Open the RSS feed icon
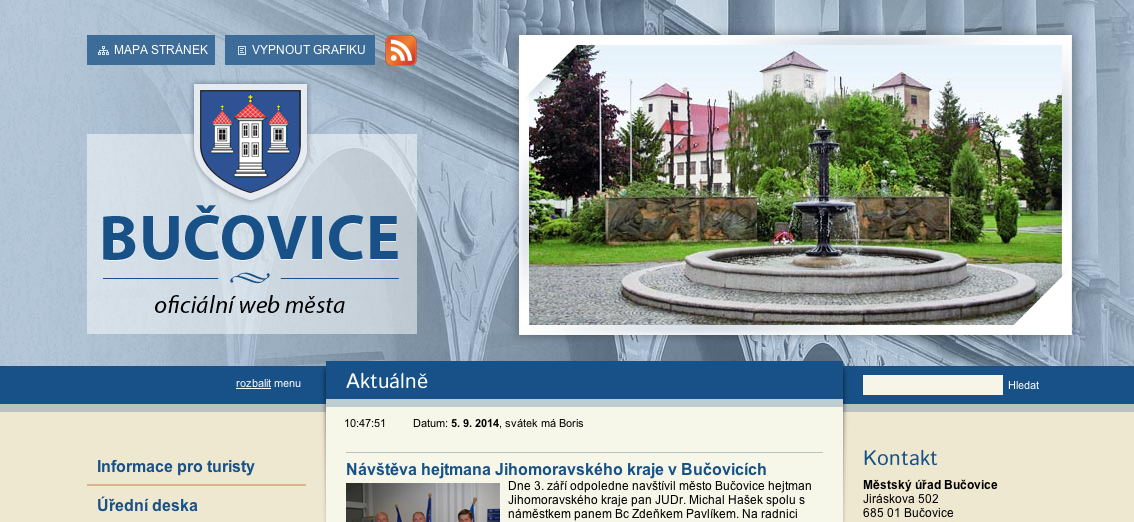The width and height of the screenshot is (1134, 522). point(401,51)
